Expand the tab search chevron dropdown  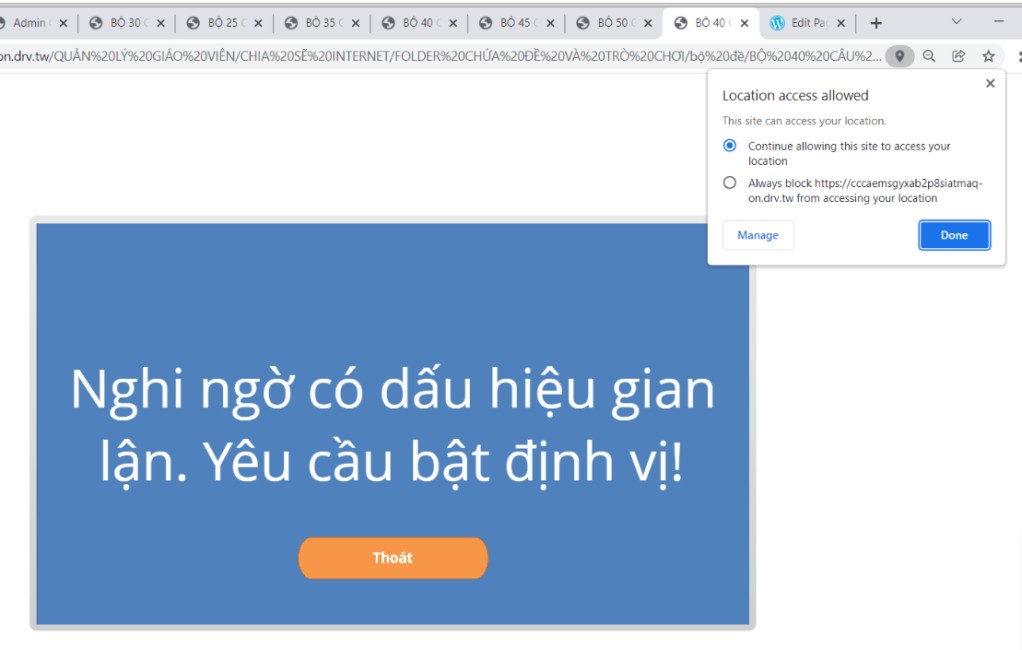[956, 22]
